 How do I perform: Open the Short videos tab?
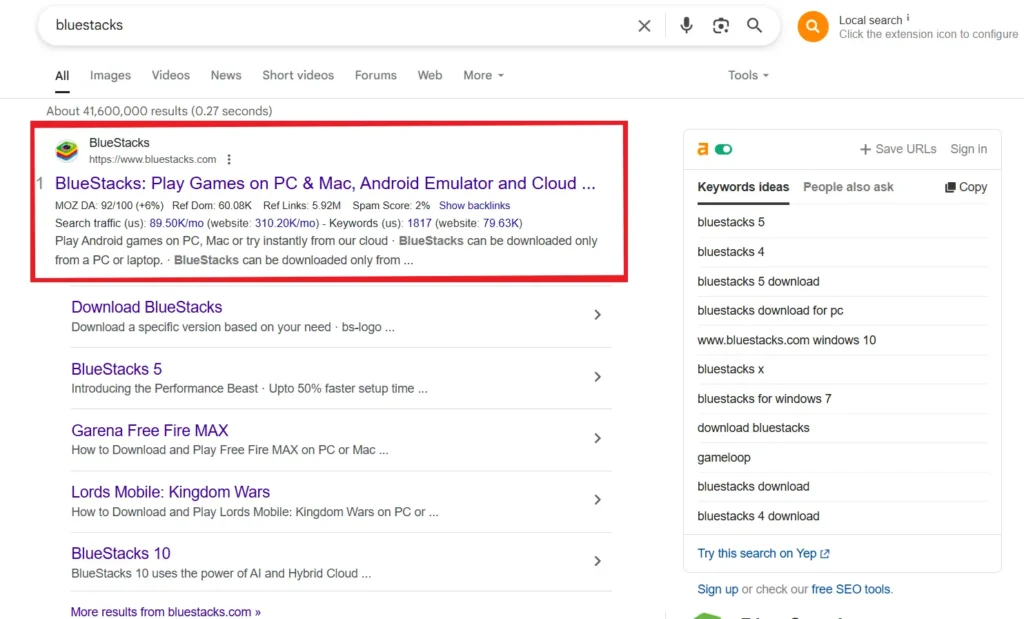pos(298,76)
